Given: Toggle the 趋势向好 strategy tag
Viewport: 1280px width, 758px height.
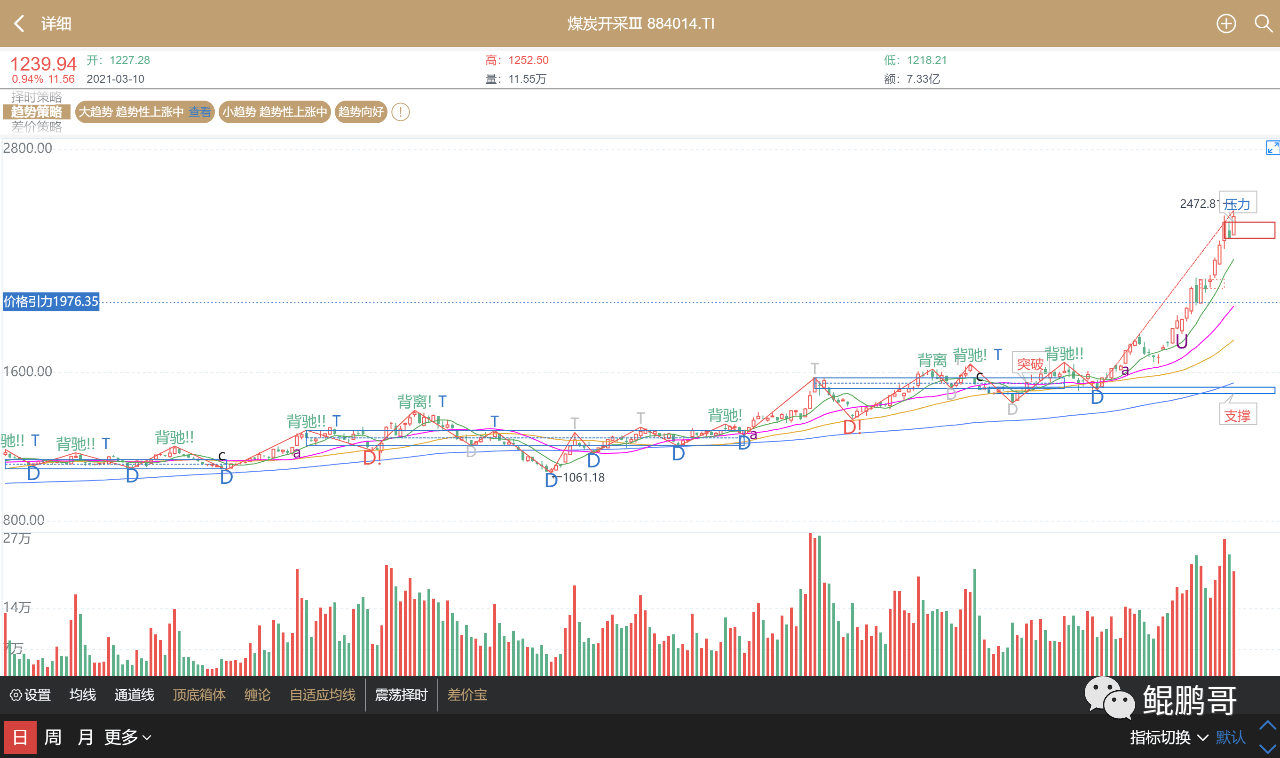Looking at the screenshot, I should point(361,111).
